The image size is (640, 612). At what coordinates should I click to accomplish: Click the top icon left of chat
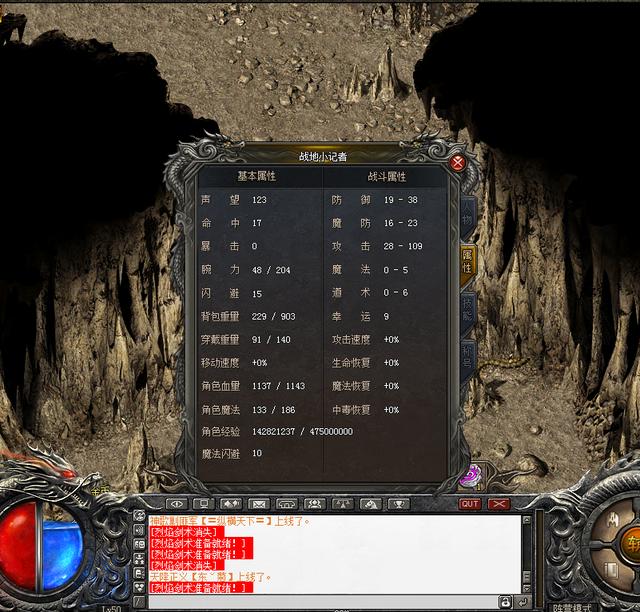[139, 517]
